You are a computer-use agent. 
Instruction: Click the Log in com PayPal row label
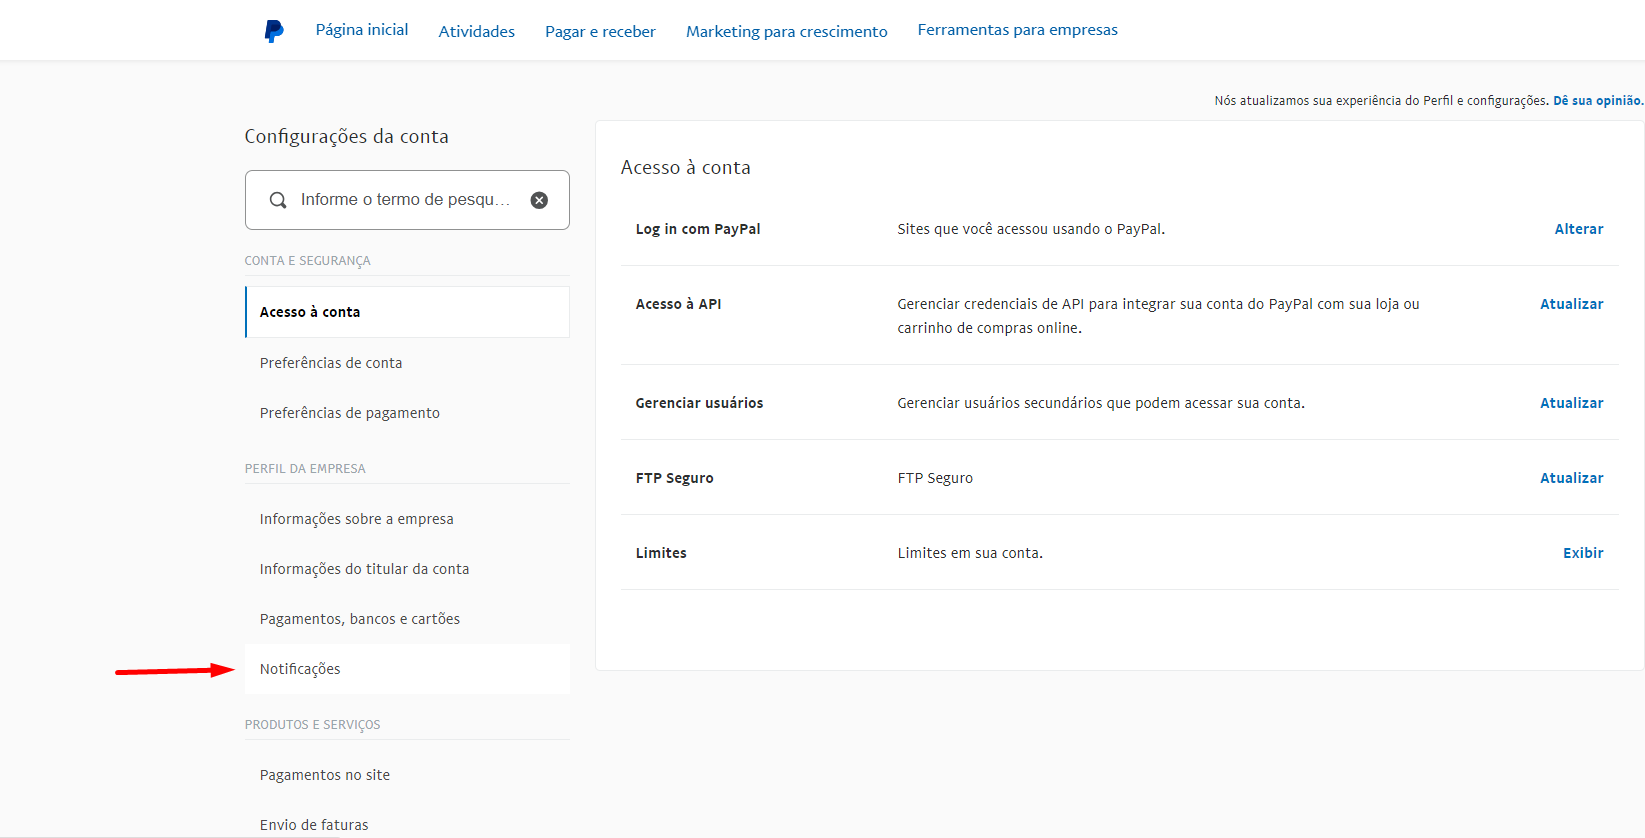coord(698,229)
